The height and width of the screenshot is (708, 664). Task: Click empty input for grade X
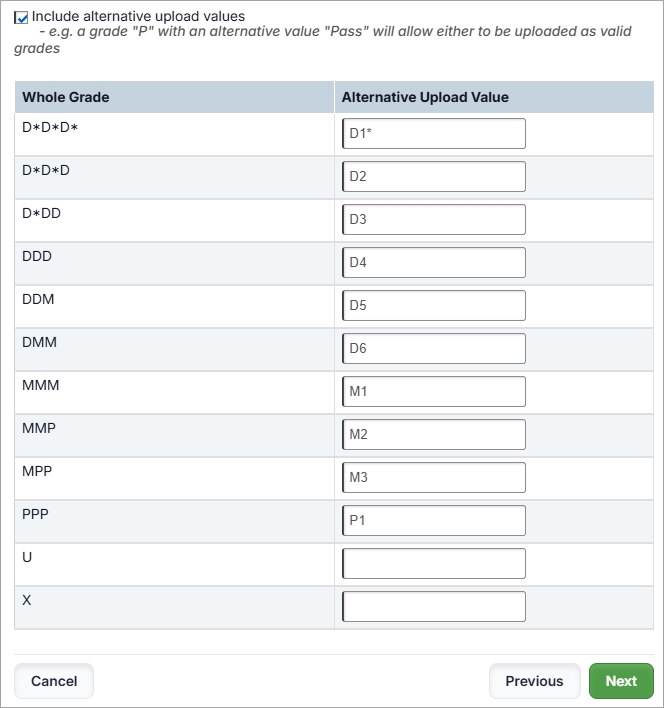tap(433, 607)
